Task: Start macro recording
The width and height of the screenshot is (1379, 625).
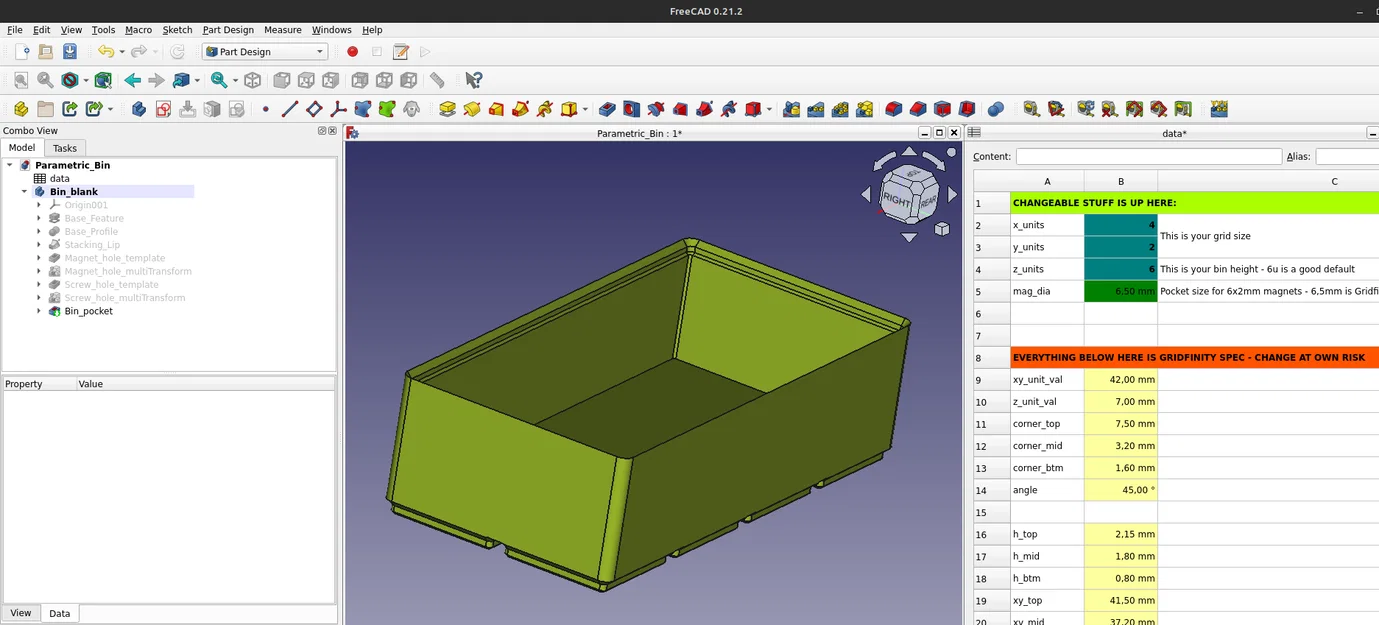Action: (352, 51)
